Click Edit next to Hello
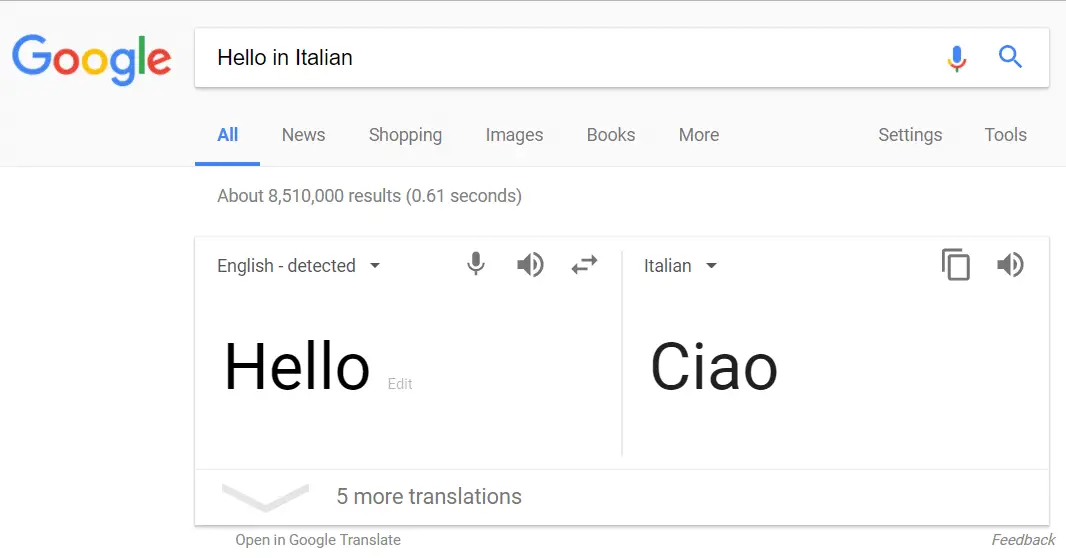This screenshot has height=558, width=1066. pos(400,384)
